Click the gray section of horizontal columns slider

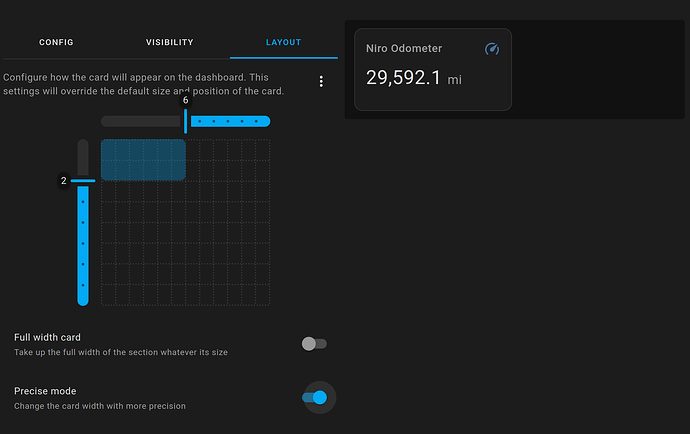(140, 121)
